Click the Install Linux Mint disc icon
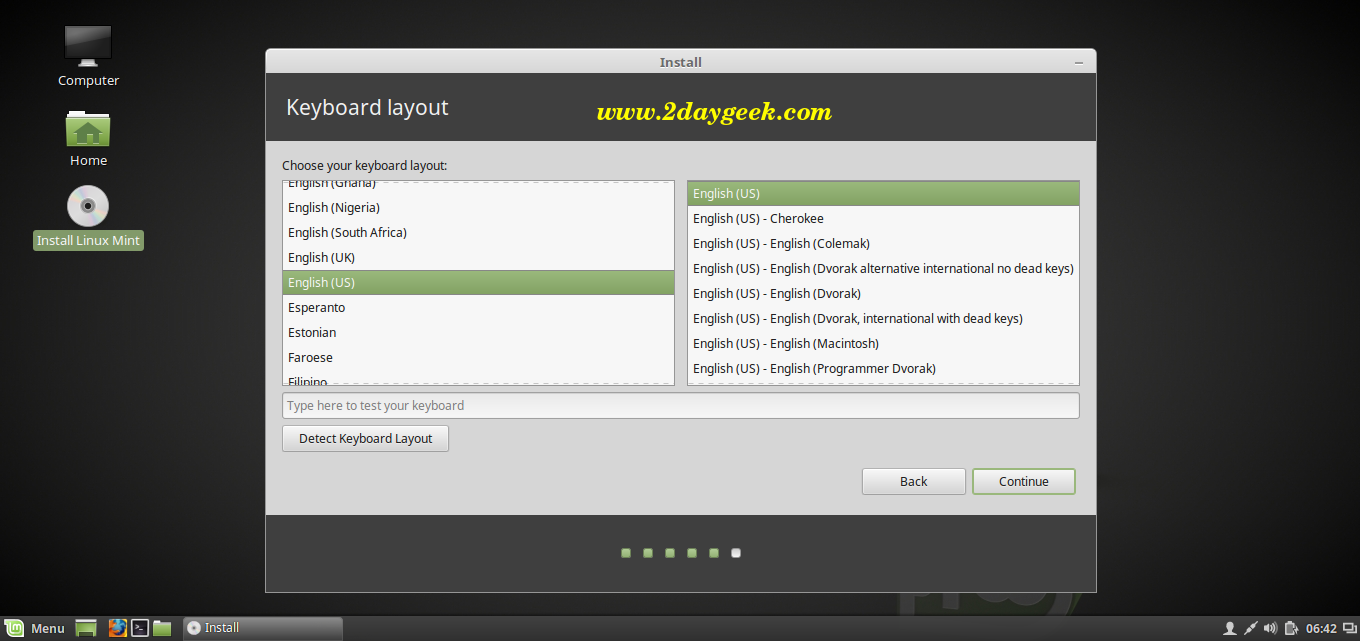 (88, 207)
